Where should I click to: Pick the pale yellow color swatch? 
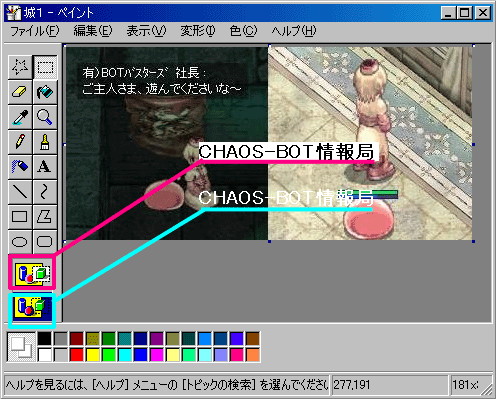coord(173,355)
